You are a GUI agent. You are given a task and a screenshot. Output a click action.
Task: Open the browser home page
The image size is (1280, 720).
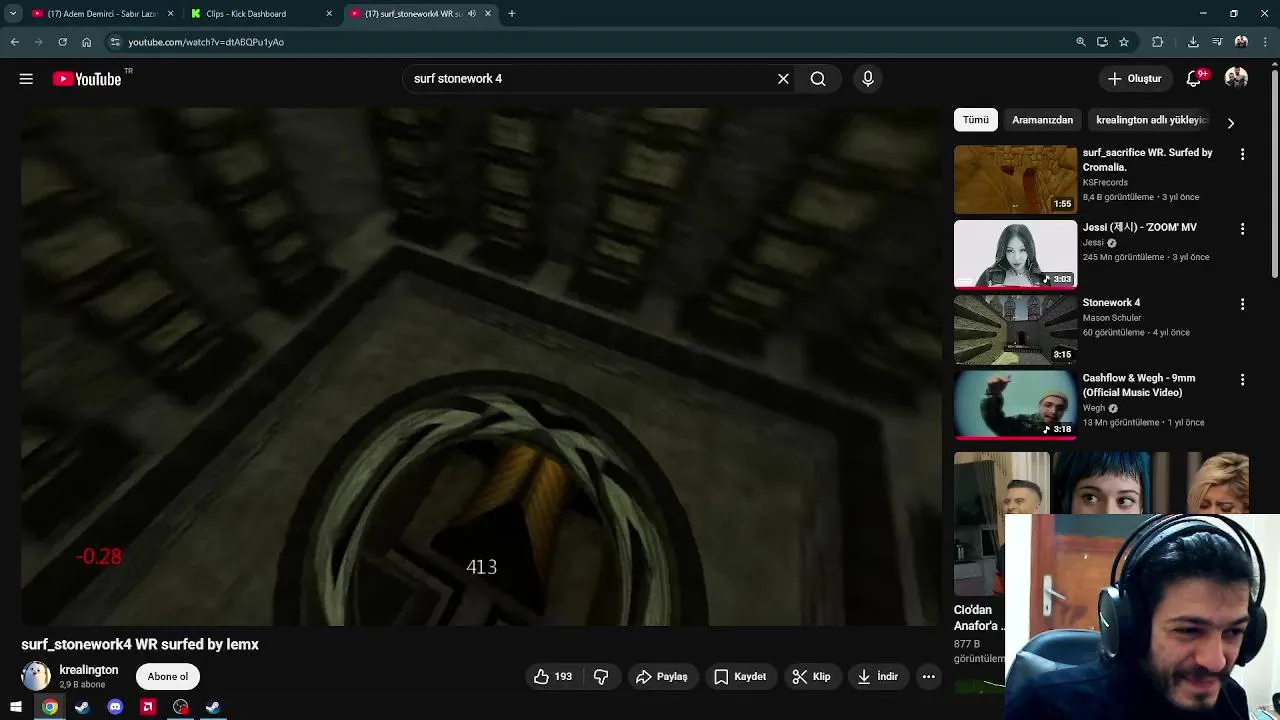click(x=87, y=42)
